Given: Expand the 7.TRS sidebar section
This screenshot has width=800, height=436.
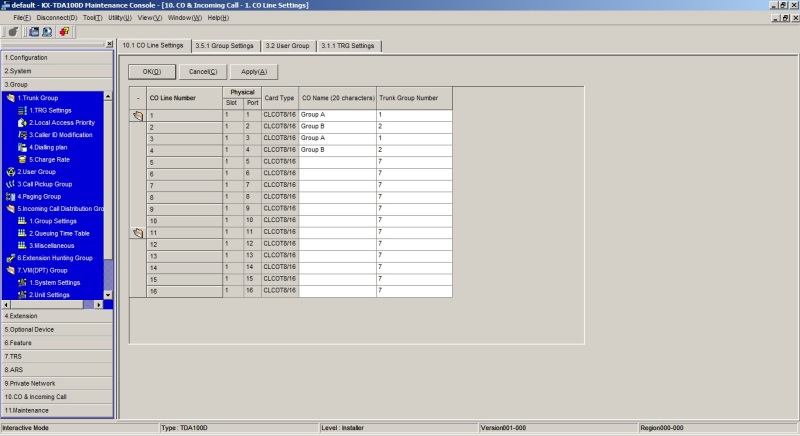Looking at the screenshot, I should (57, 356).
